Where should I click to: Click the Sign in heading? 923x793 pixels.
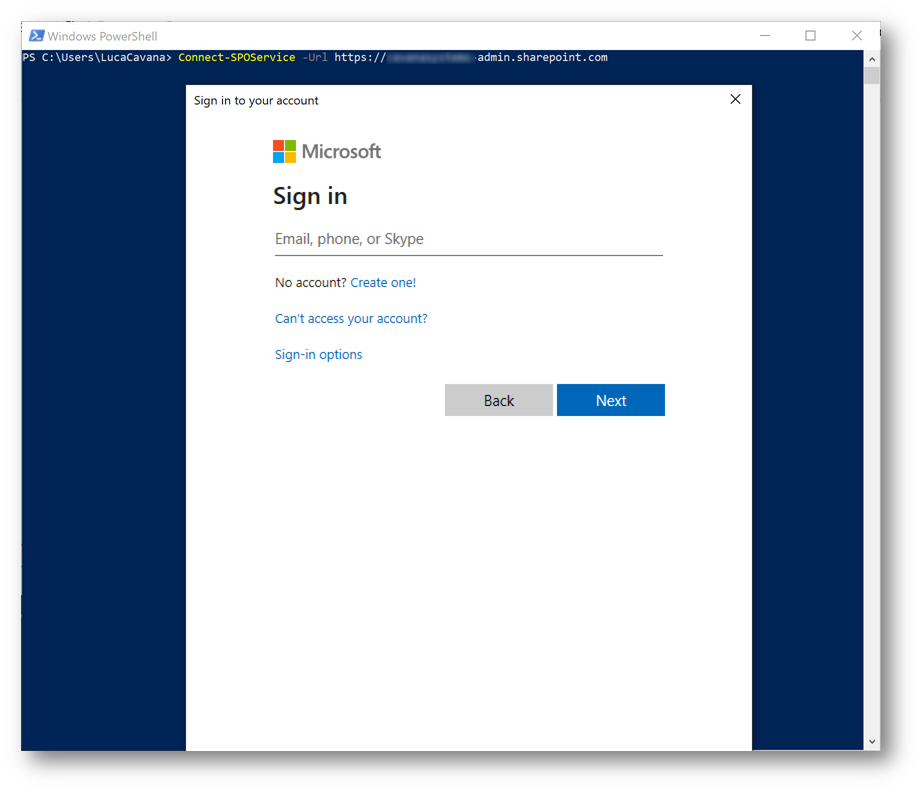pyautogui.click(x=310, y=196)
